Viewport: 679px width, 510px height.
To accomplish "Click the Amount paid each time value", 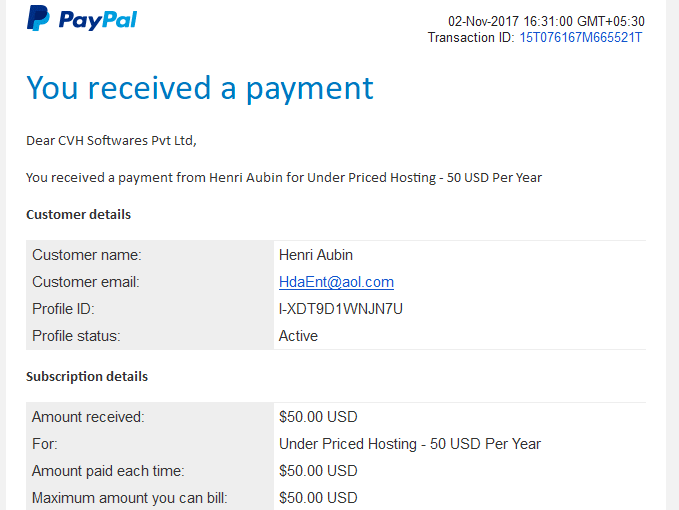I will coord(318,471).
